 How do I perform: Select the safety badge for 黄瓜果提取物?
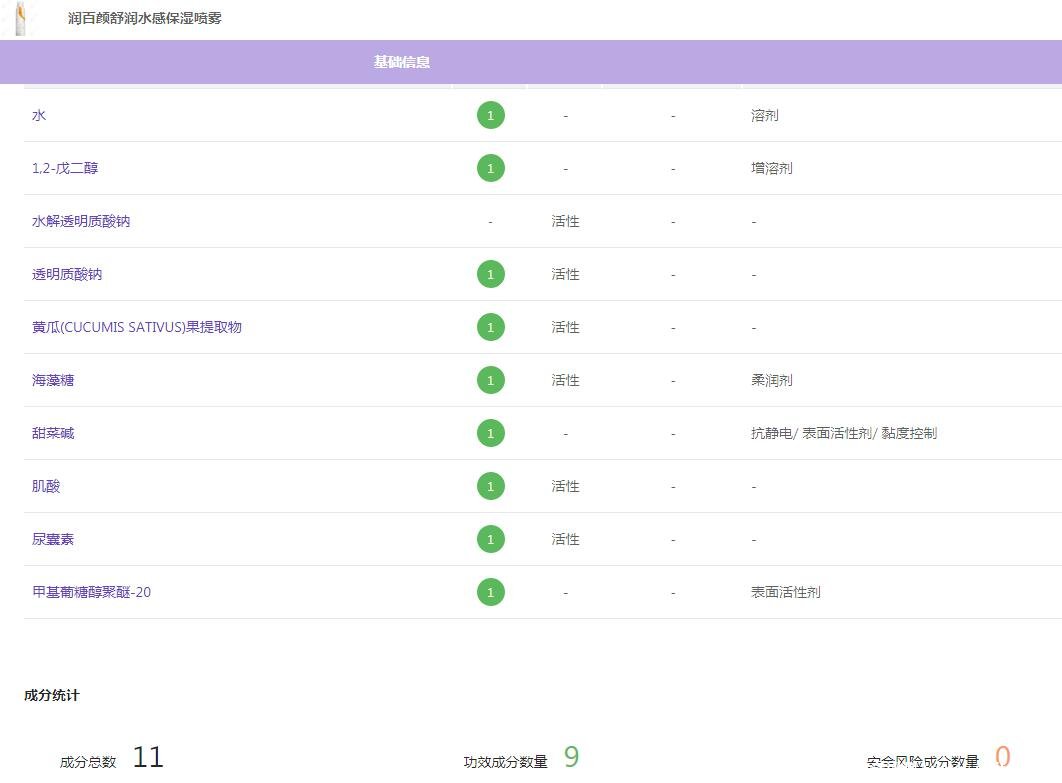[x=490, y=327]
